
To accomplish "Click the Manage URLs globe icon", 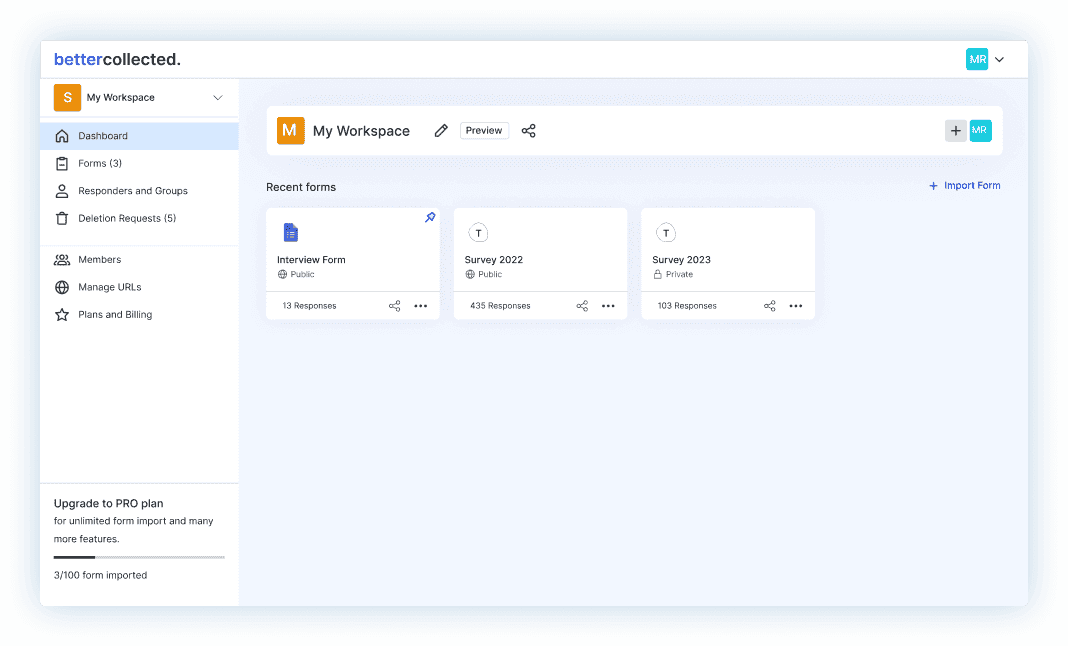I will tap(62, 287).
